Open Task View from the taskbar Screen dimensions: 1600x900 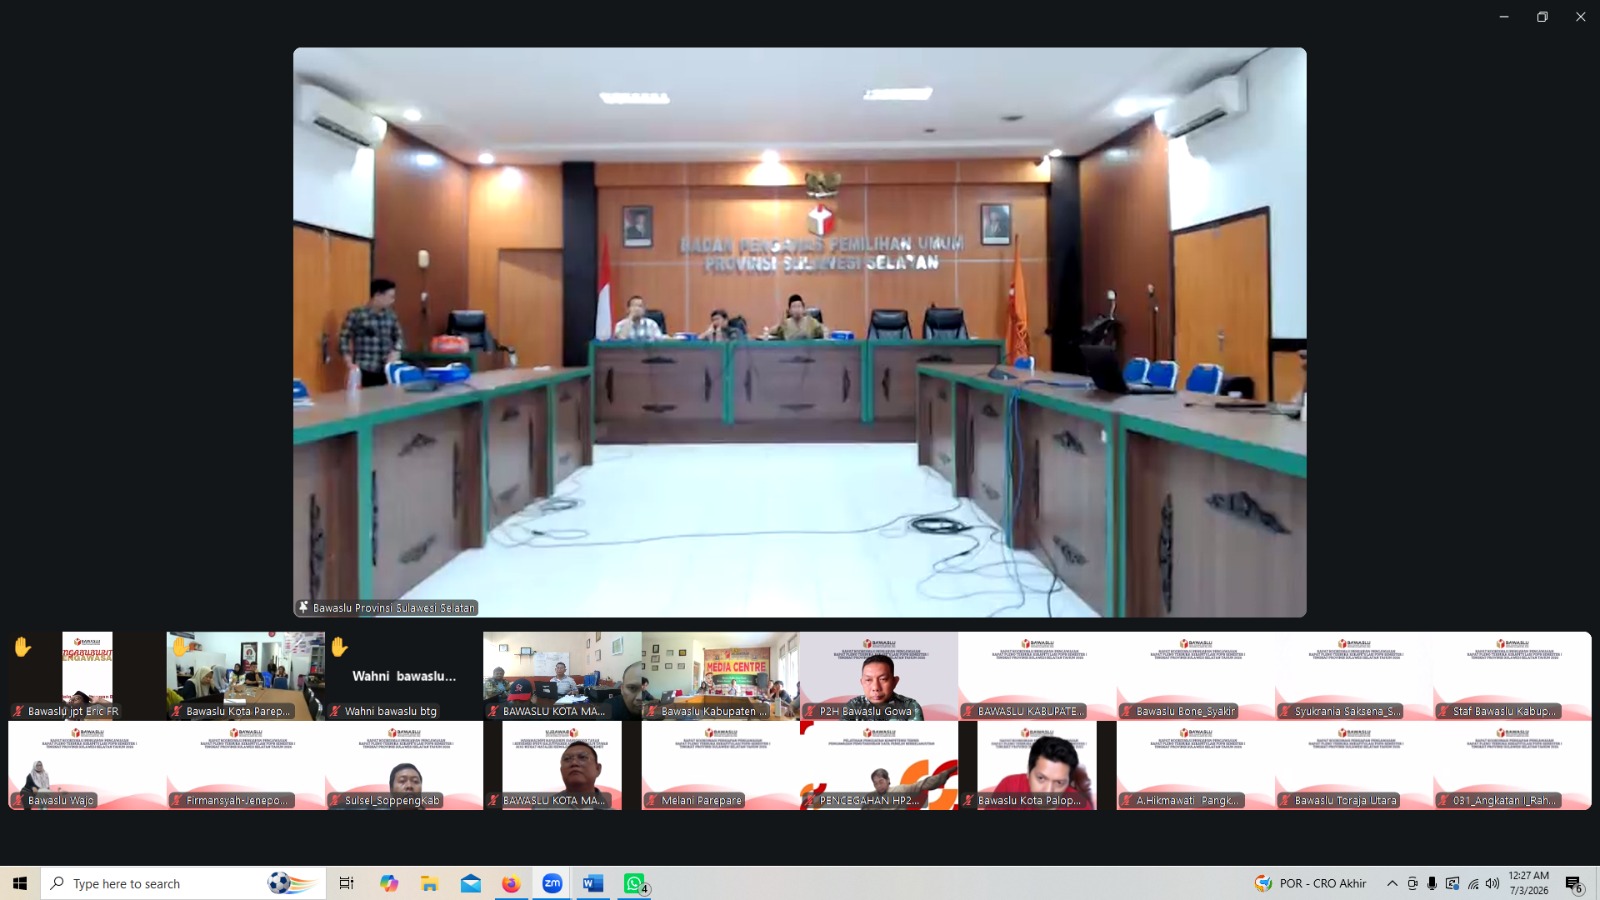pyautogui.click(x=346, y=884)
